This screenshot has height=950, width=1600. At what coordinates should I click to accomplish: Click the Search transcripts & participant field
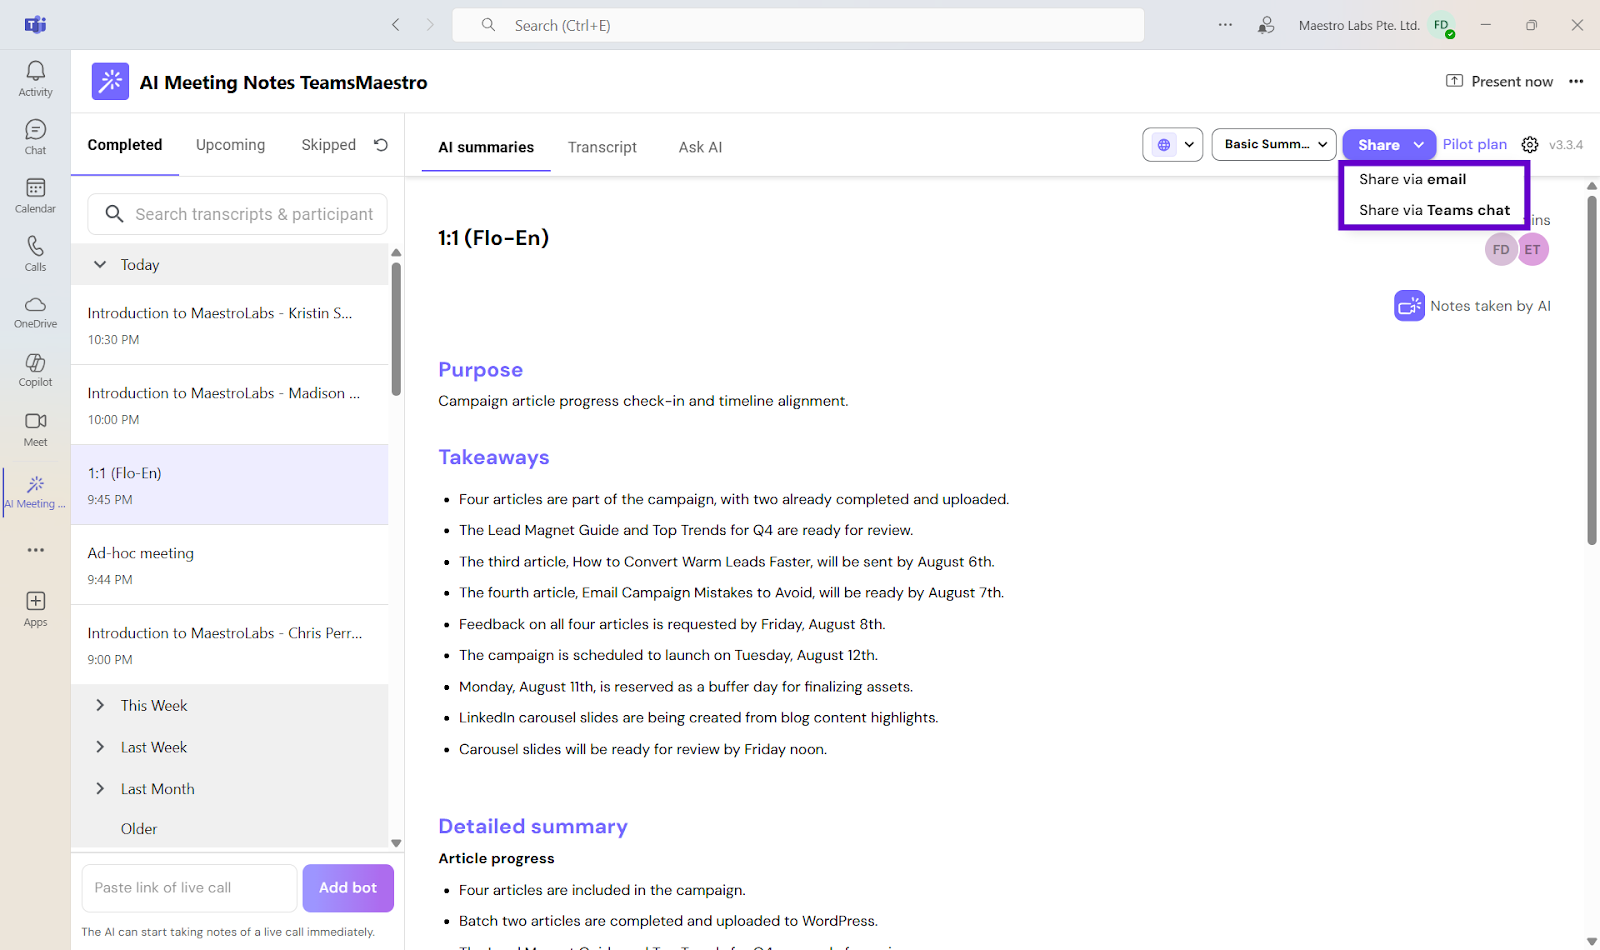tap(238, 214)
